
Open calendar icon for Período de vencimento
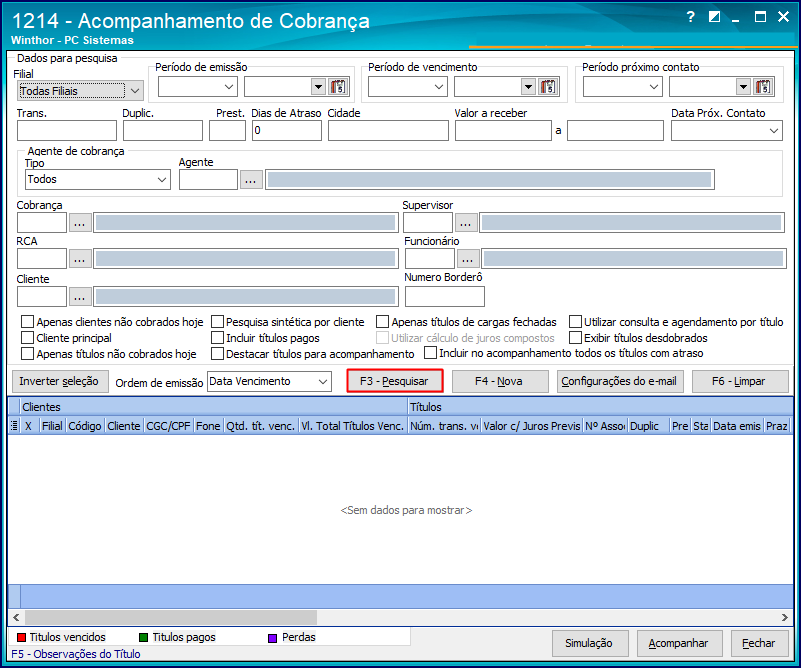(548, 87)
